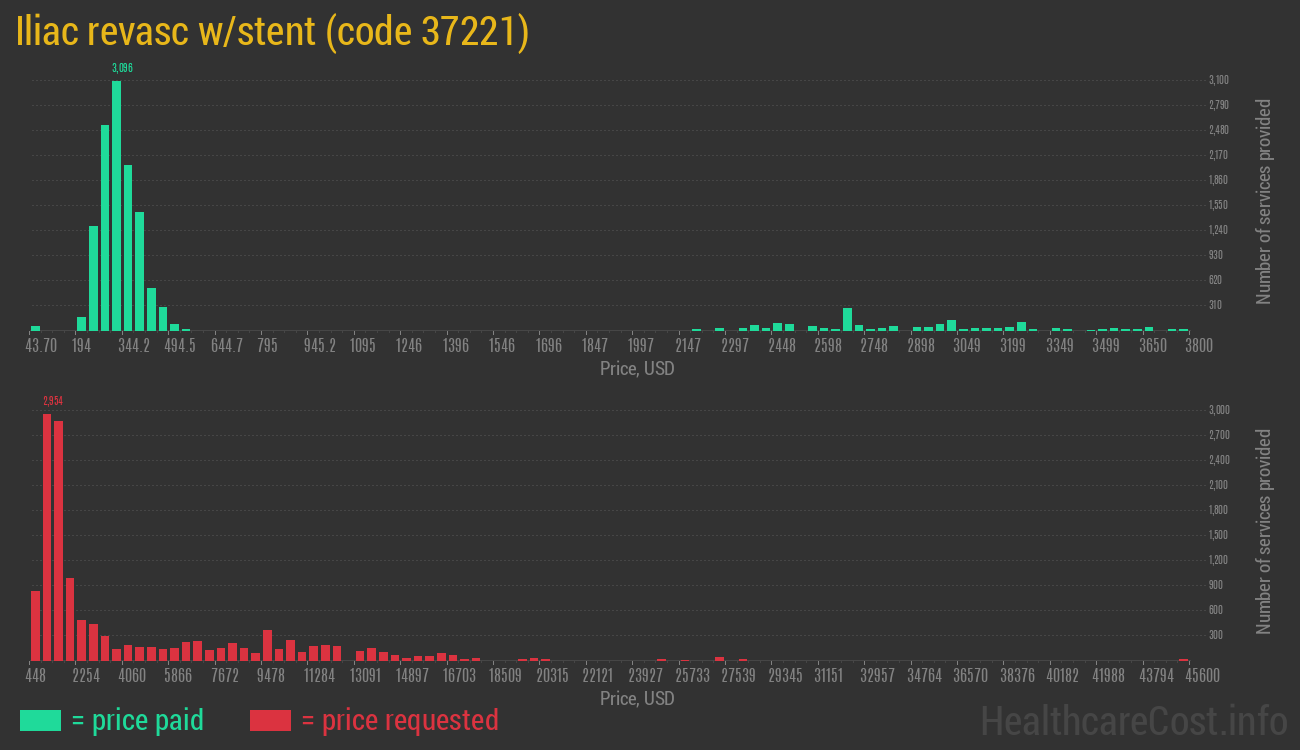Viewport: 1300px width, 750px height.
Task: Open the HealthcareCost.info watermark link
Action: point(1133,720)
